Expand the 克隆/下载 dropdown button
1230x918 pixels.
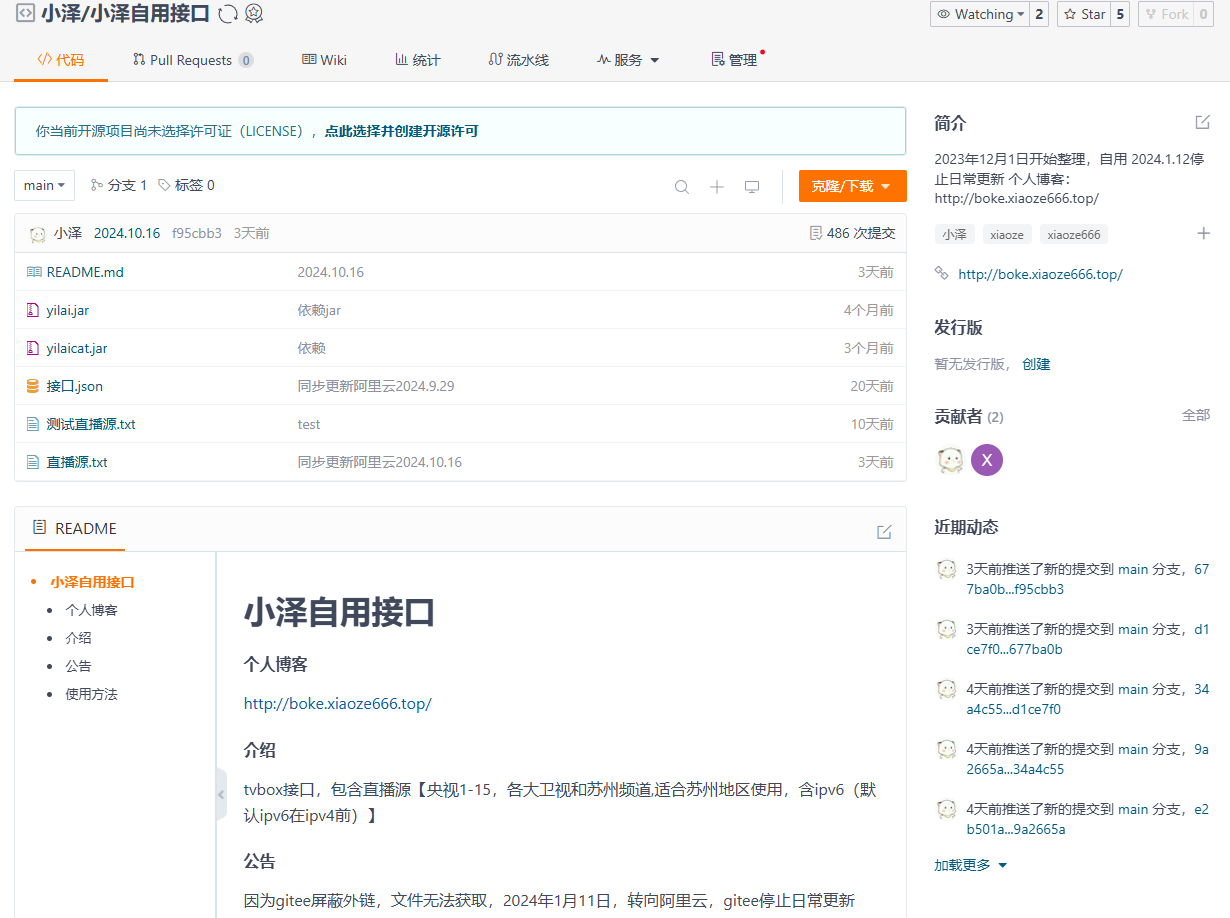[x=852, y=186]
